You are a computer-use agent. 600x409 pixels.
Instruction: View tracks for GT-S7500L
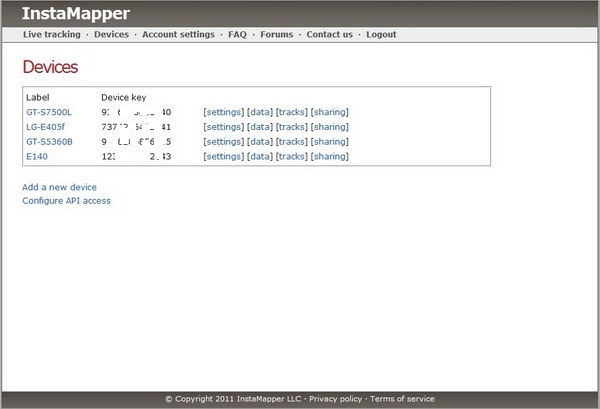click(292, 112)
